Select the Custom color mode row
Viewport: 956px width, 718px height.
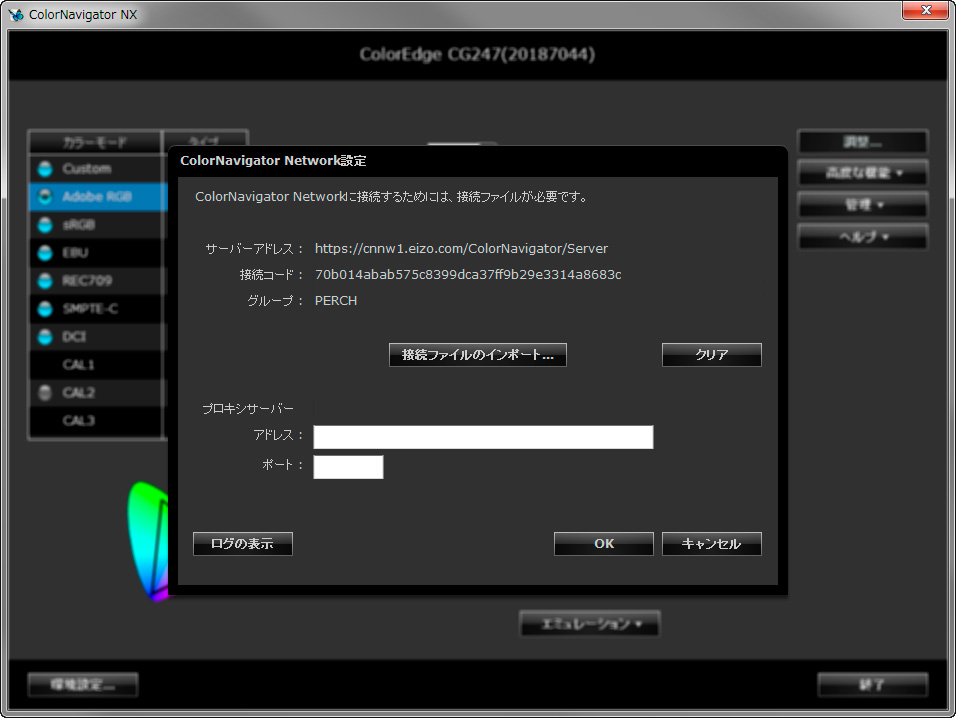click(x=98, y=168)
